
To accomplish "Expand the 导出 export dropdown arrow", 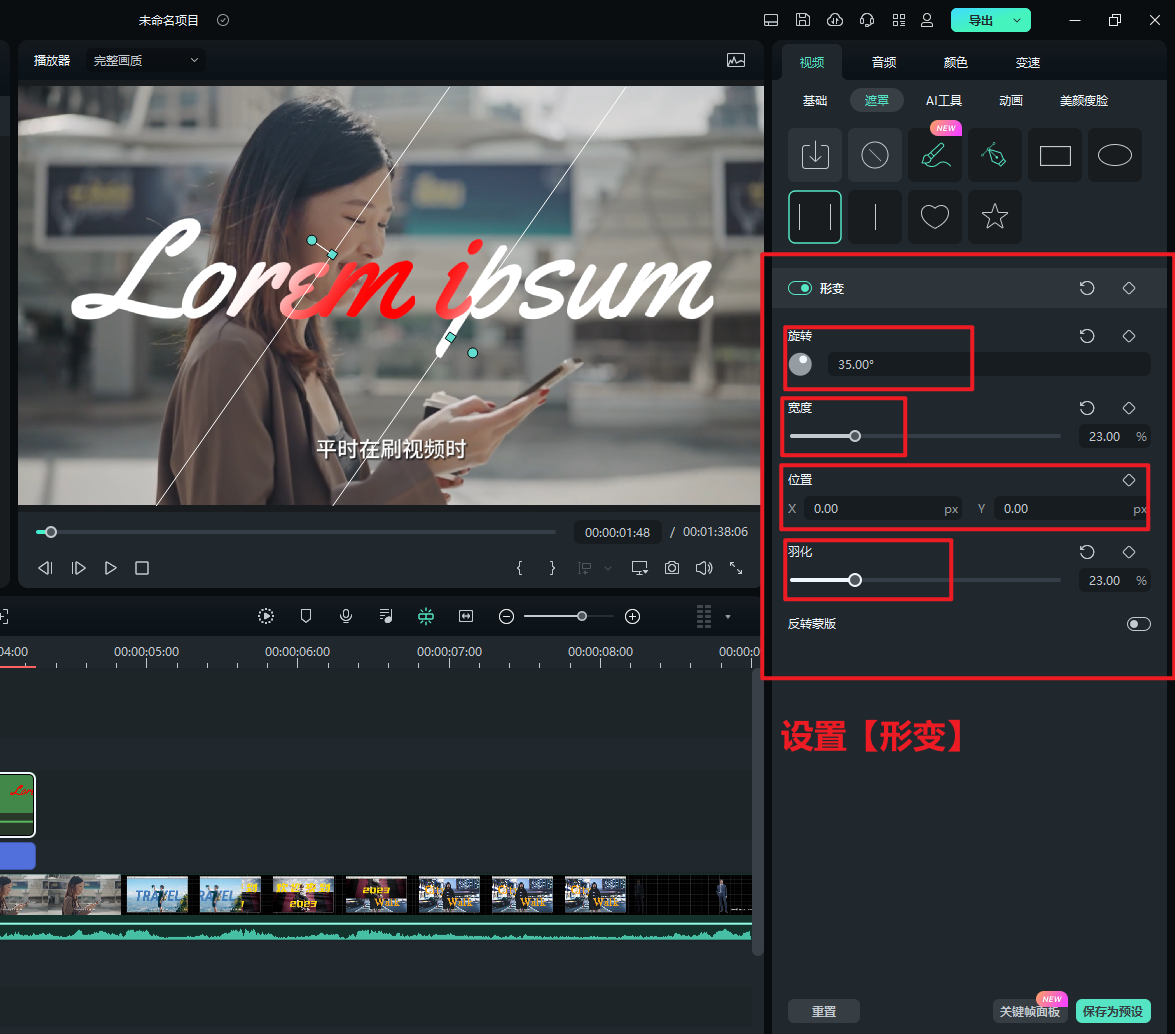I will (x=1017, y=20).
